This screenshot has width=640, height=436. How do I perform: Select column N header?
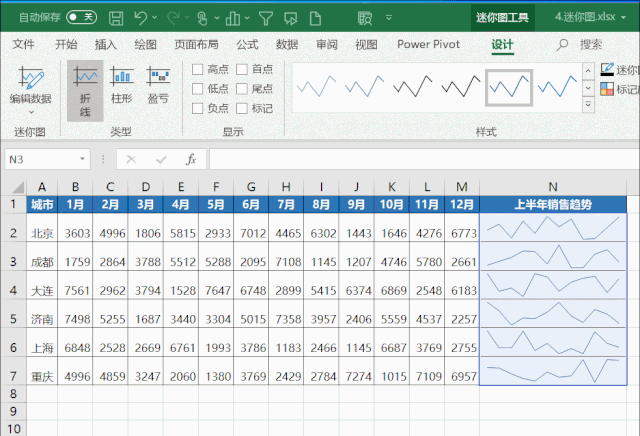tap(553, 187)
